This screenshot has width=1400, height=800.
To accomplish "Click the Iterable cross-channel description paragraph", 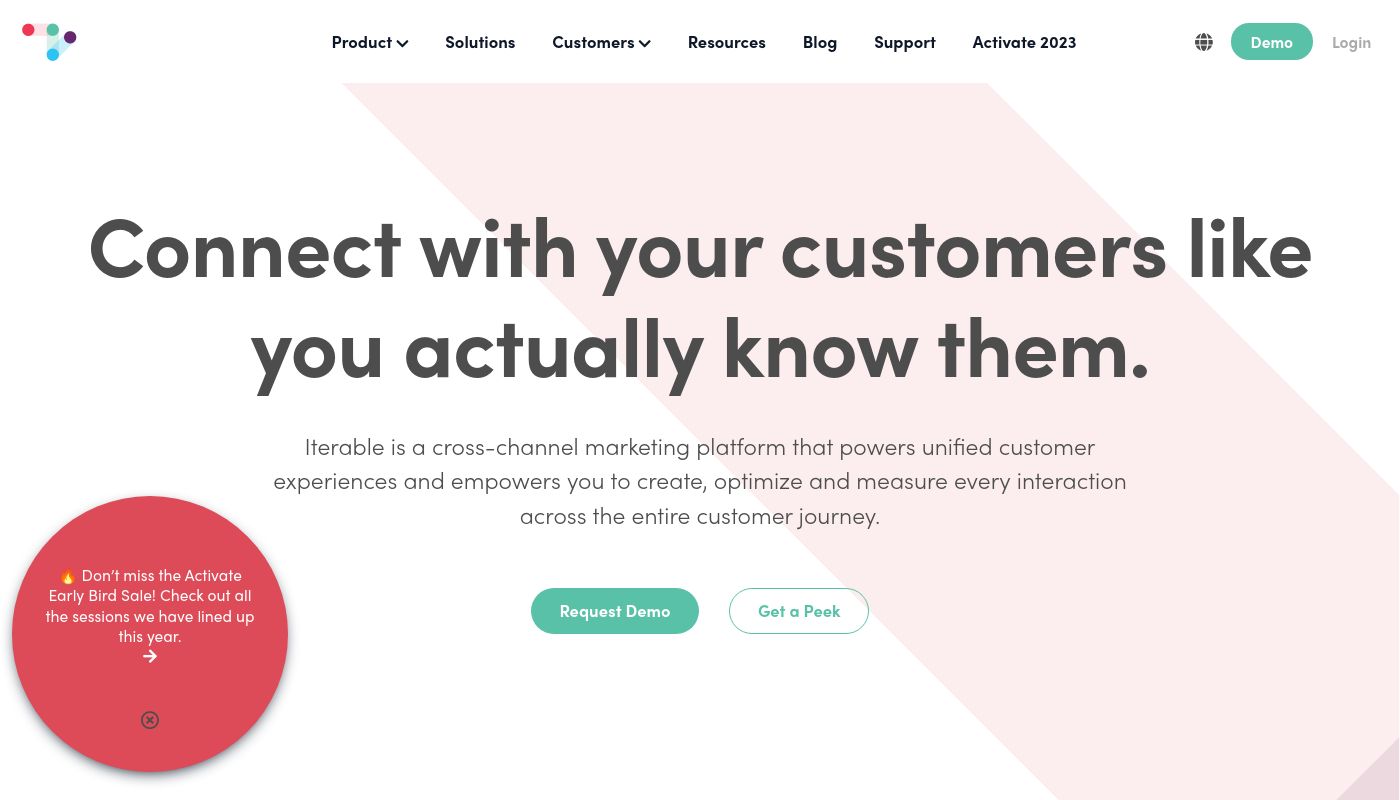I will click(700, 481).
